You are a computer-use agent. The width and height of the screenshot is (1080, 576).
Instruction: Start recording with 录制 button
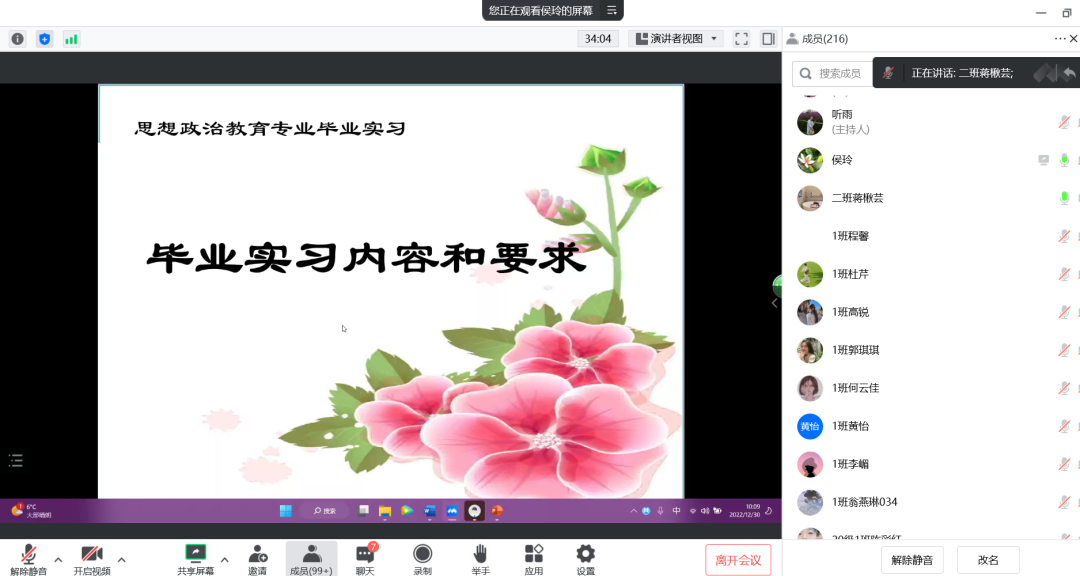pyautogui.click(x=422, y=558)
